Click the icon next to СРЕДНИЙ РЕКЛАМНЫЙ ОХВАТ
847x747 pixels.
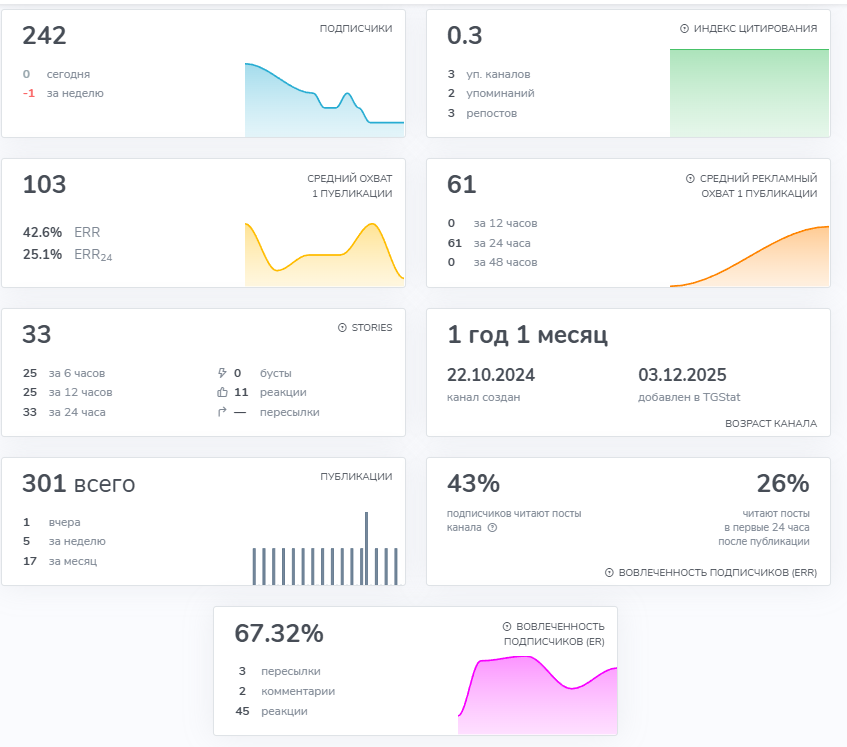click(690, 179)
